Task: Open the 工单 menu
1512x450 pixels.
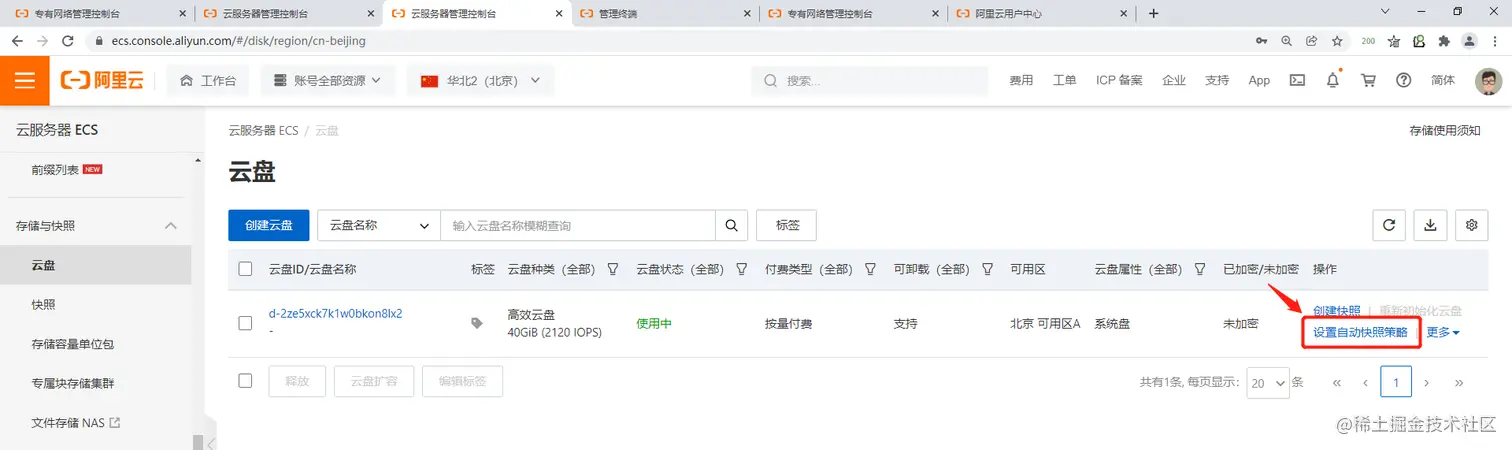Action: [x=1064, y=81]
